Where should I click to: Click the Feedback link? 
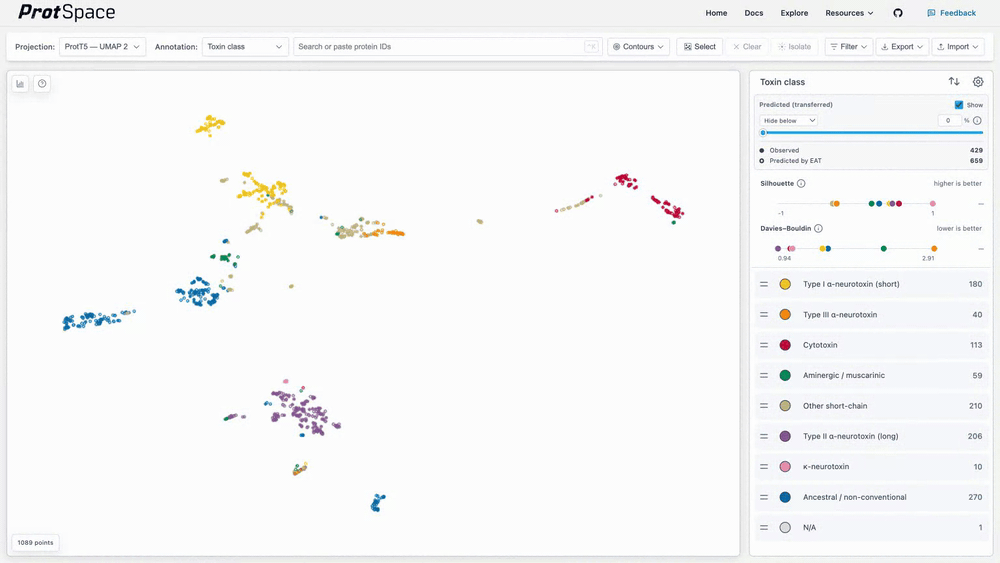[x=952, y=13]
